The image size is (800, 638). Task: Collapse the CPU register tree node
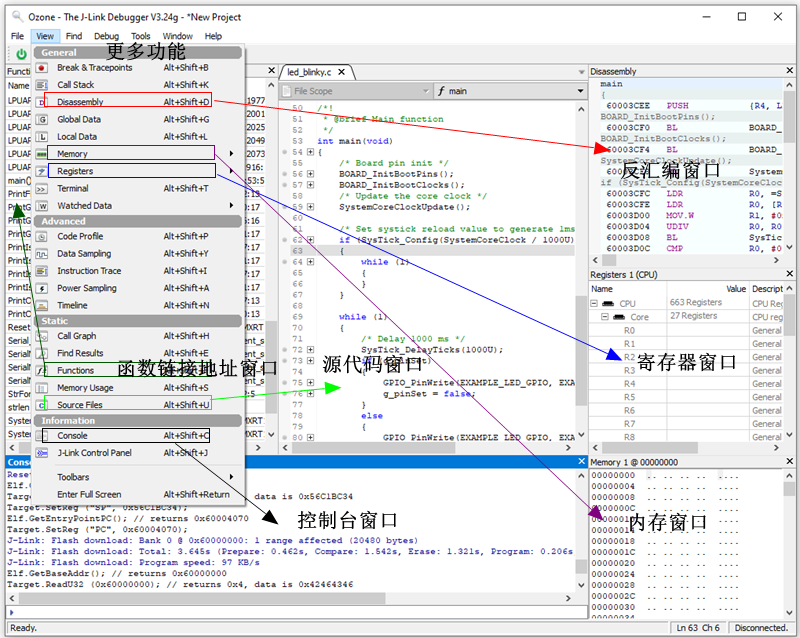point(596,303)
